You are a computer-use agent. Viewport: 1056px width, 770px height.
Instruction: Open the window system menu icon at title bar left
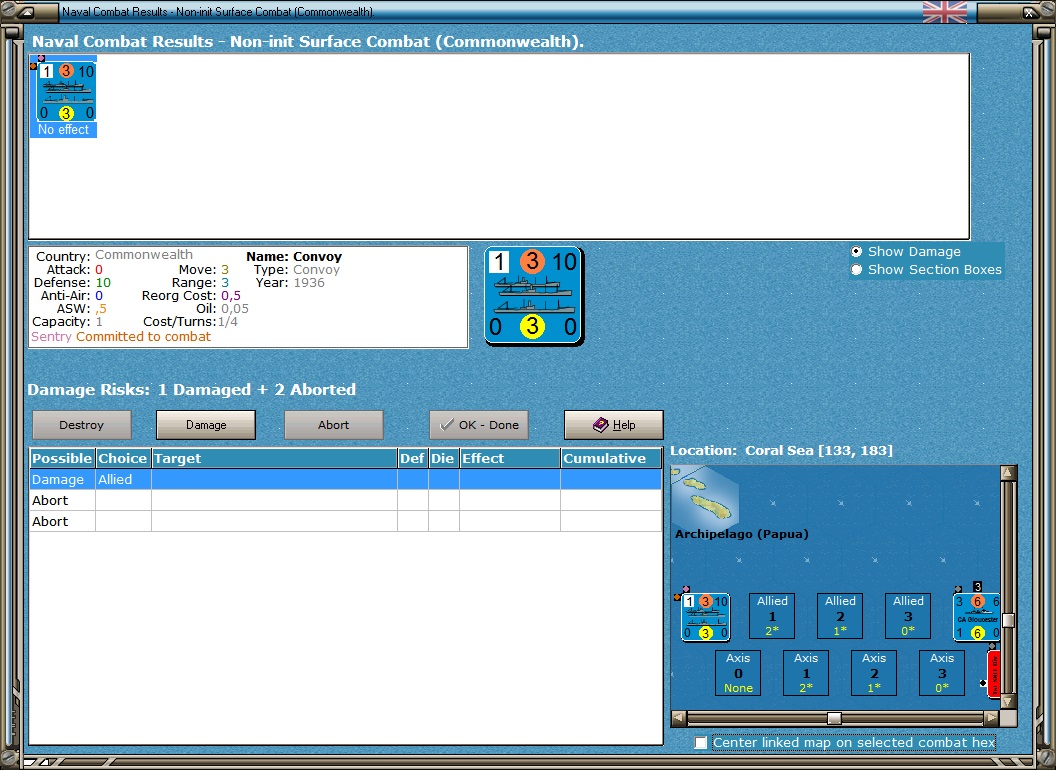(x=25, y=11)
